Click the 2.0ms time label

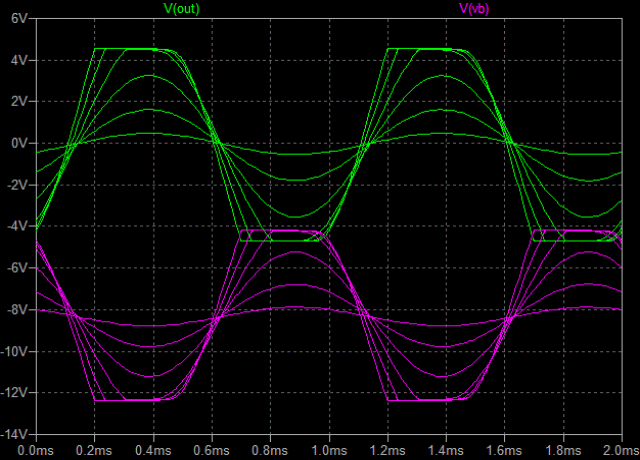[621, 451]
